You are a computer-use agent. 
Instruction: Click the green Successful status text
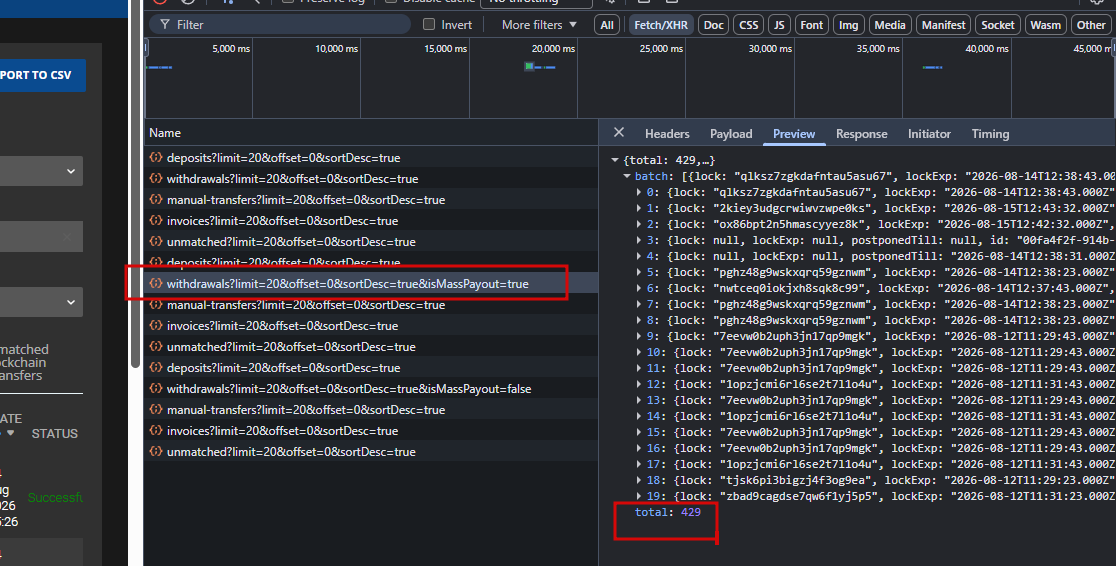pyautogui.click(x=55, y=498)
